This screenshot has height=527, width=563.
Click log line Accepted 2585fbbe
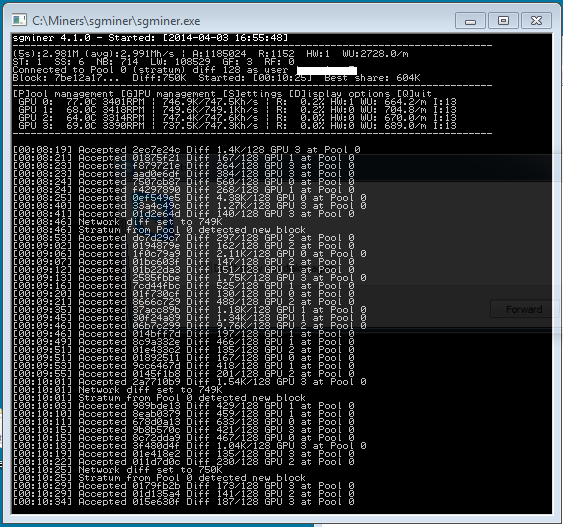click(189, 278)
